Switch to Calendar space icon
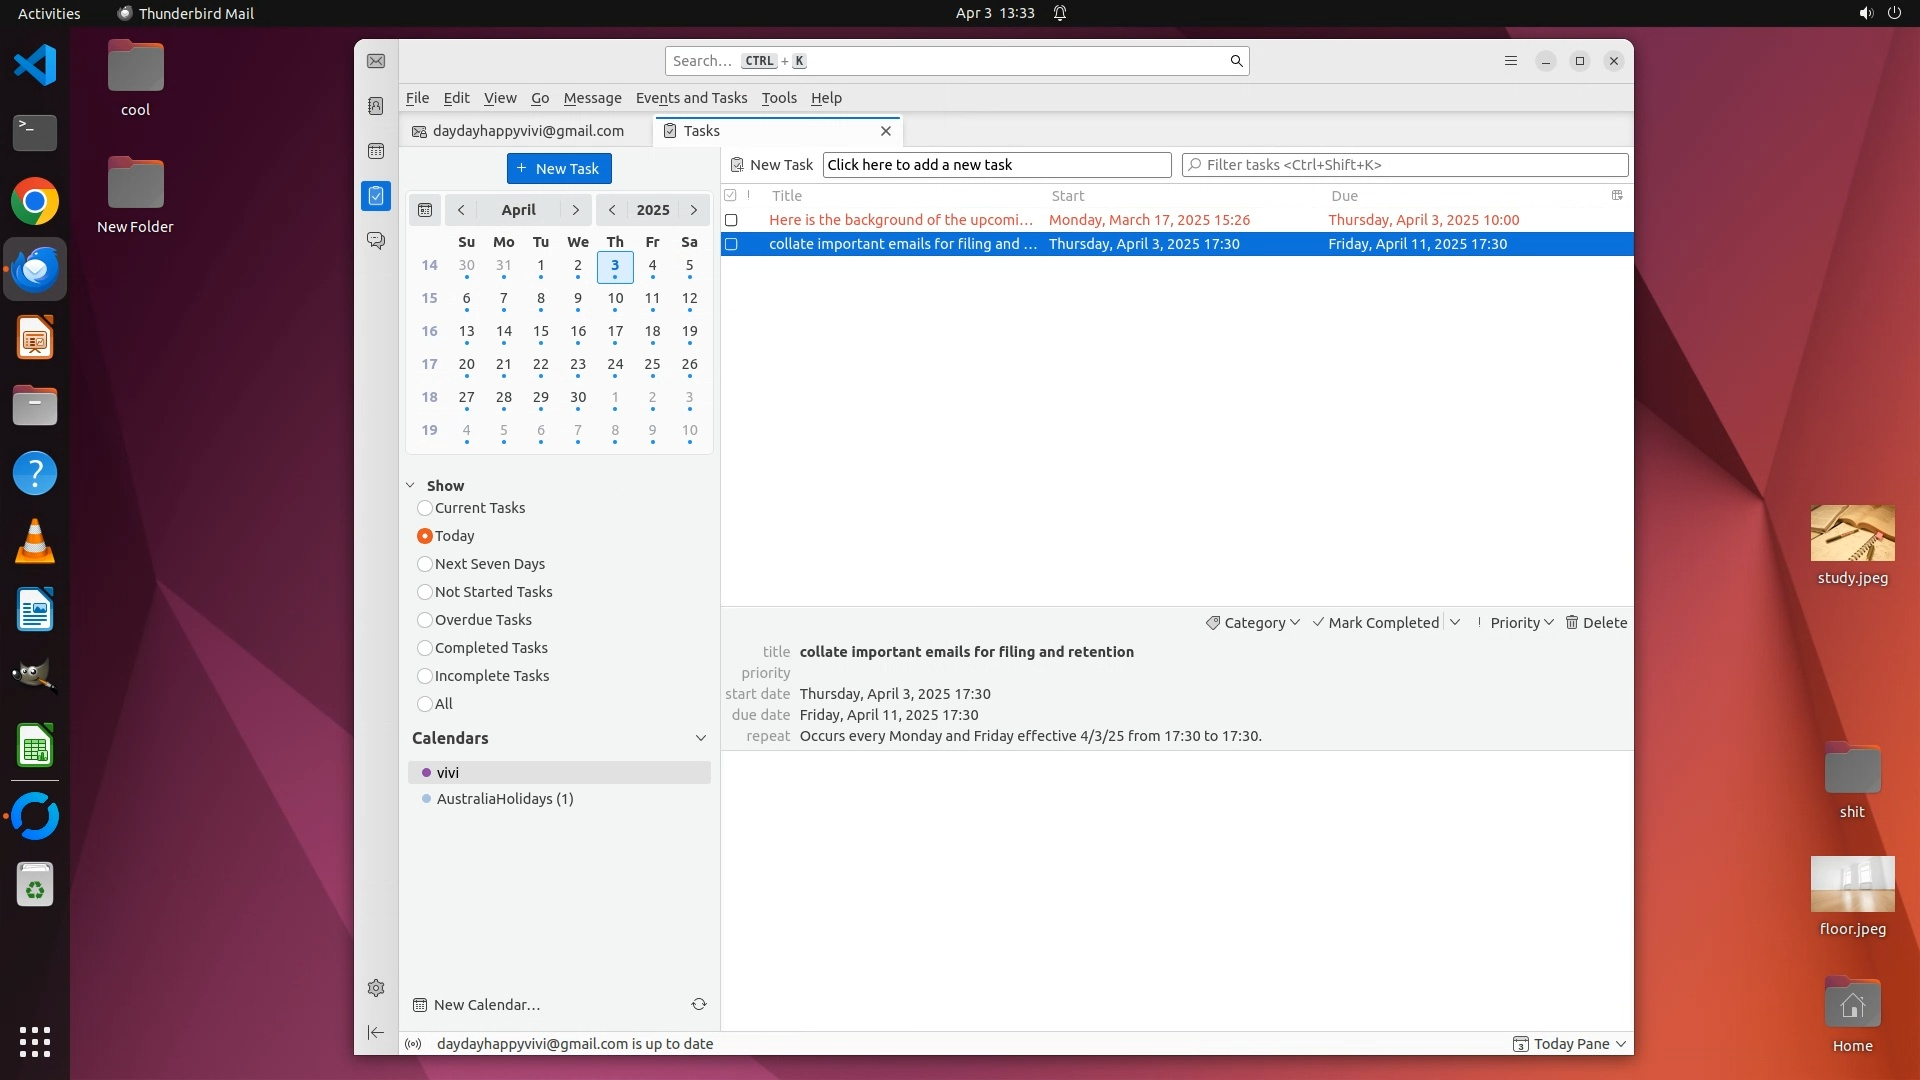 click(x=376, y=151)
